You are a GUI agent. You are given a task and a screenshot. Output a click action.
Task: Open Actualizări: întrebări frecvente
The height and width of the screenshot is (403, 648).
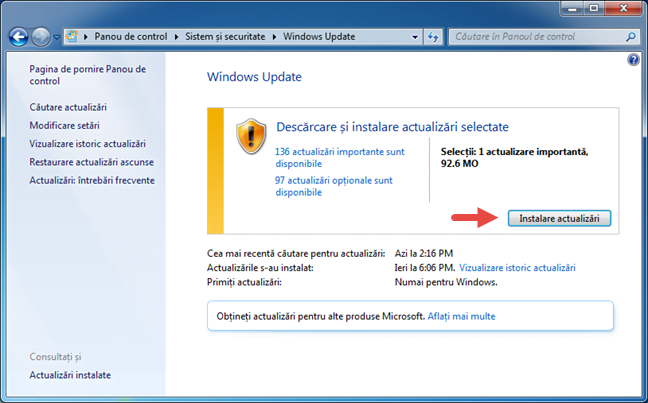[x=92, y=180]
